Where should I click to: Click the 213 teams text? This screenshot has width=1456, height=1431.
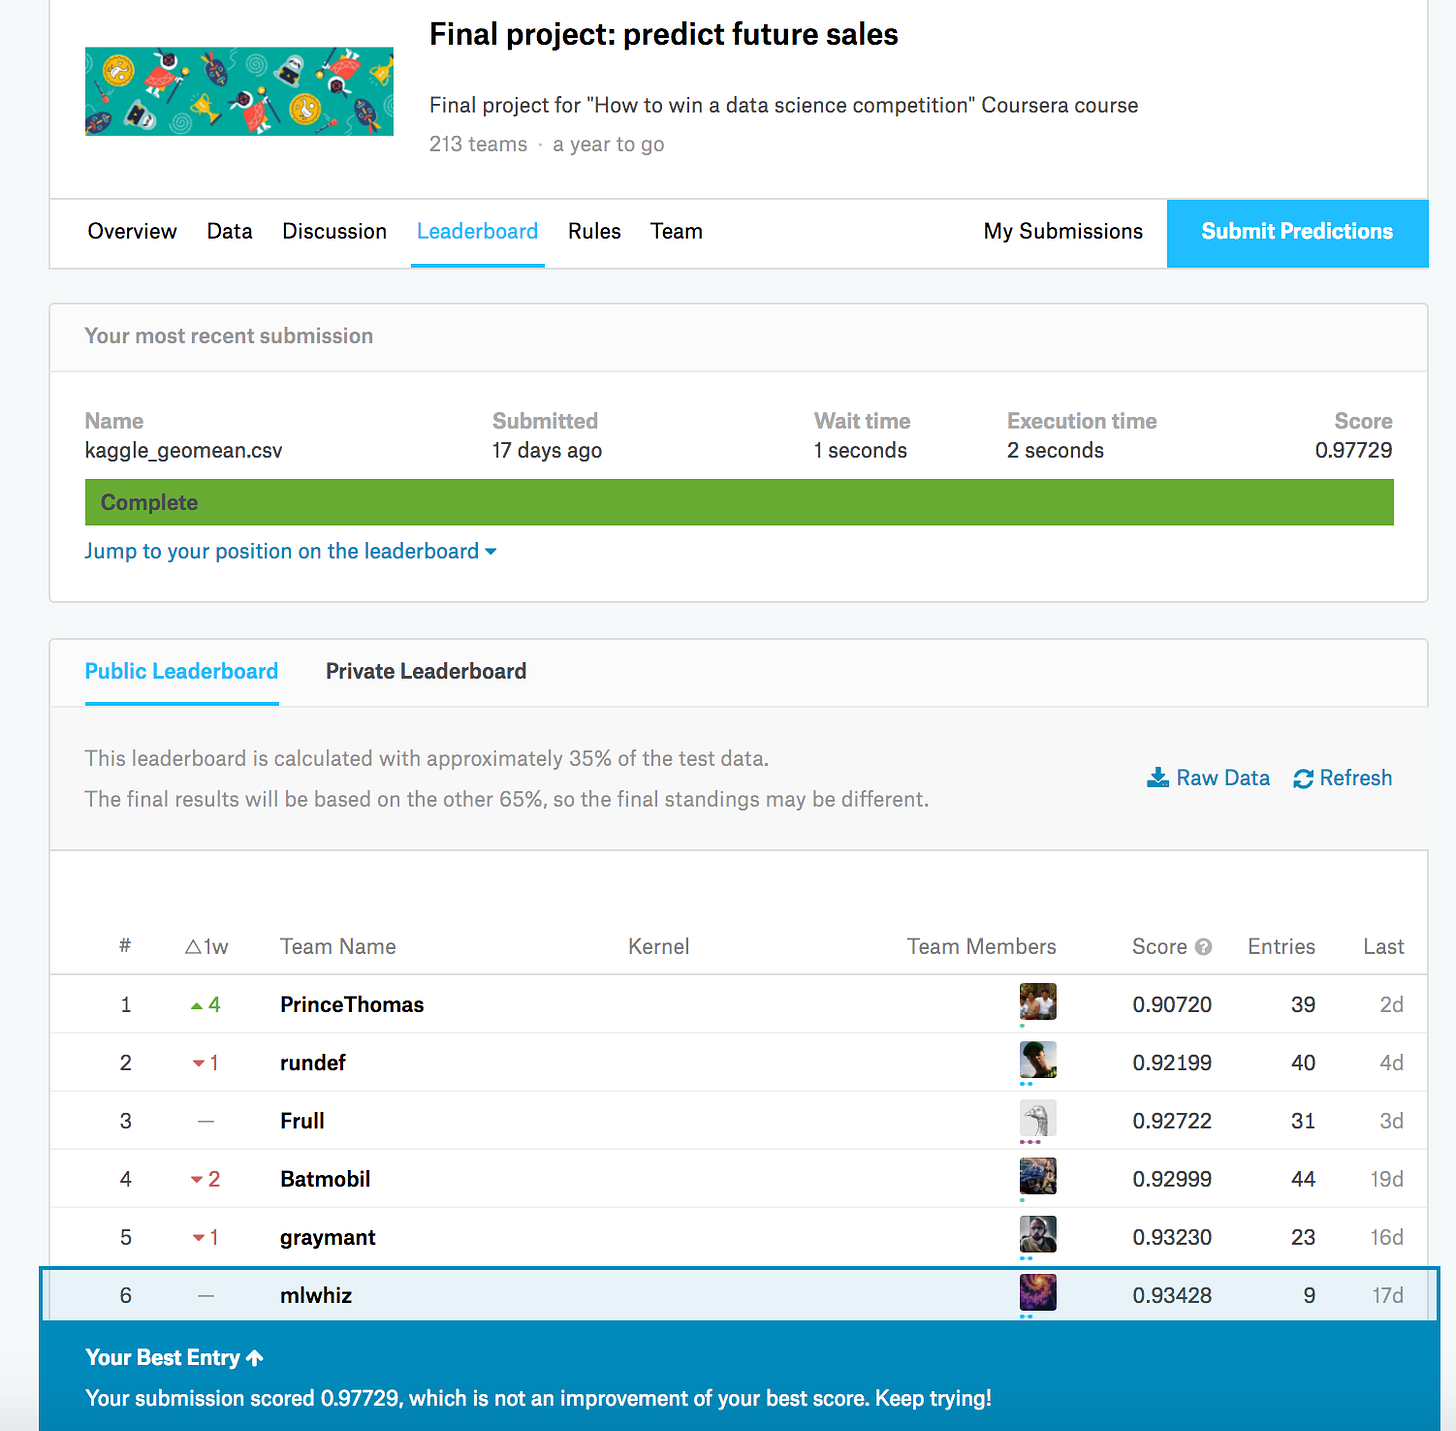point(478,145)
